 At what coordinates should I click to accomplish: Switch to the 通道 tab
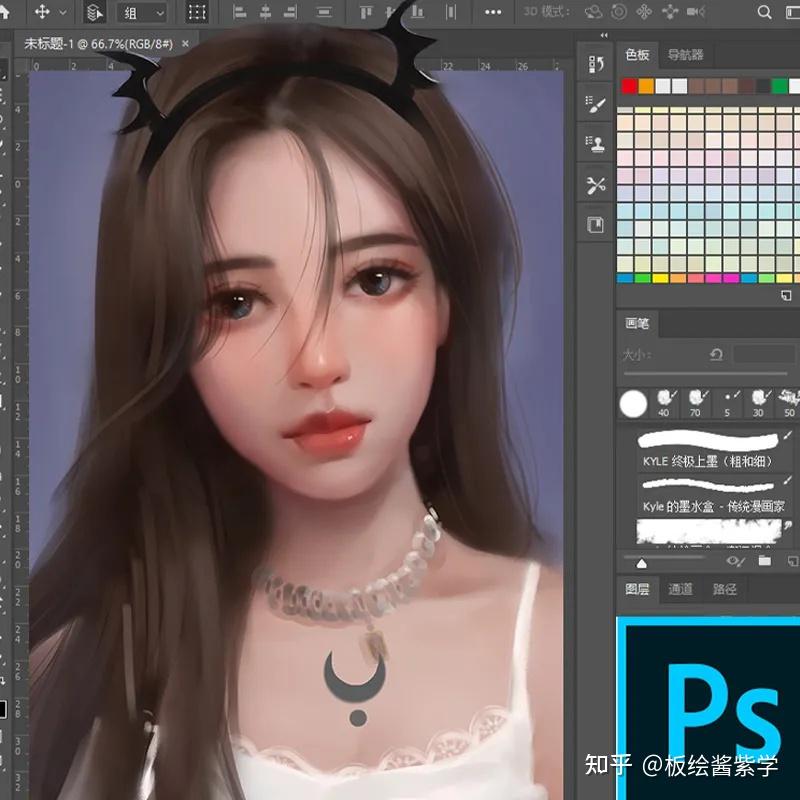click(681, 590)
